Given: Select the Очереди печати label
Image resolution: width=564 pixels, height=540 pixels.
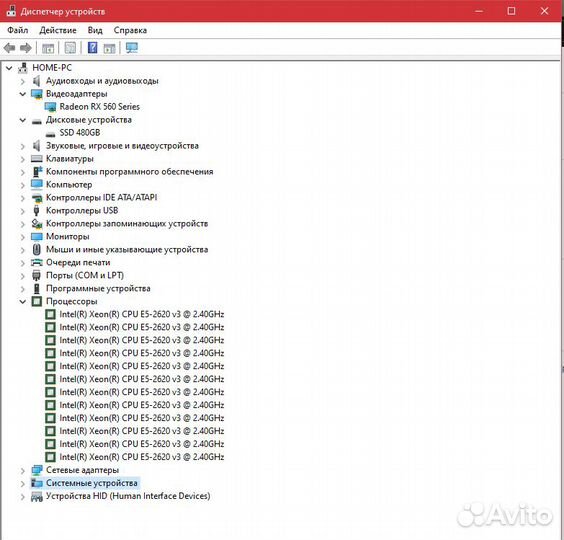Looking at the screenshot, I should click(x=78, y=262).
